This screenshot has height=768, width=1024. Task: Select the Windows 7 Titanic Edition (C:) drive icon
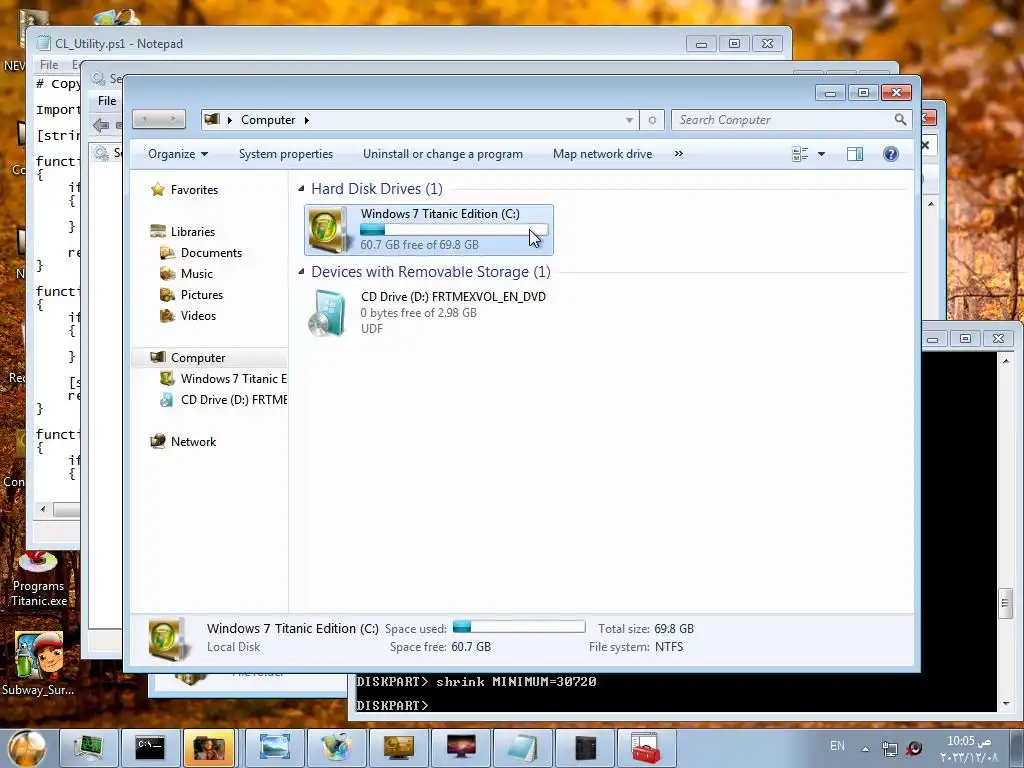[x=327, y=229]
